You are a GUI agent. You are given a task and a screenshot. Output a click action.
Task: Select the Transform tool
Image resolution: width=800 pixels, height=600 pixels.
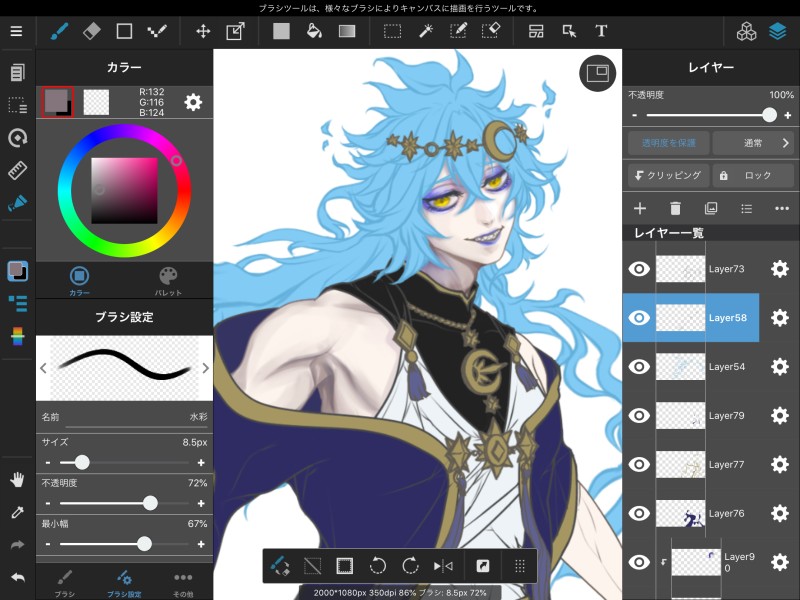(235, 31)
